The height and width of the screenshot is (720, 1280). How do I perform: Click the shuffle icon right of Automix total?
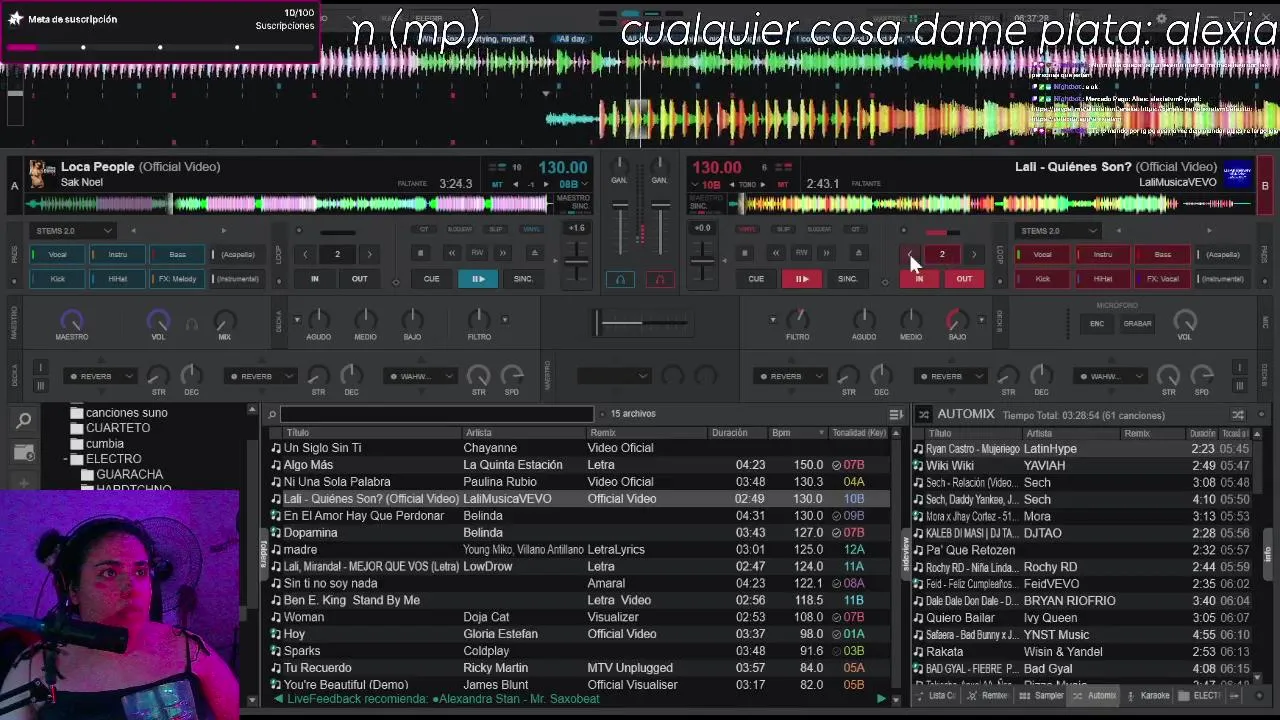[x=1238, y=414]
